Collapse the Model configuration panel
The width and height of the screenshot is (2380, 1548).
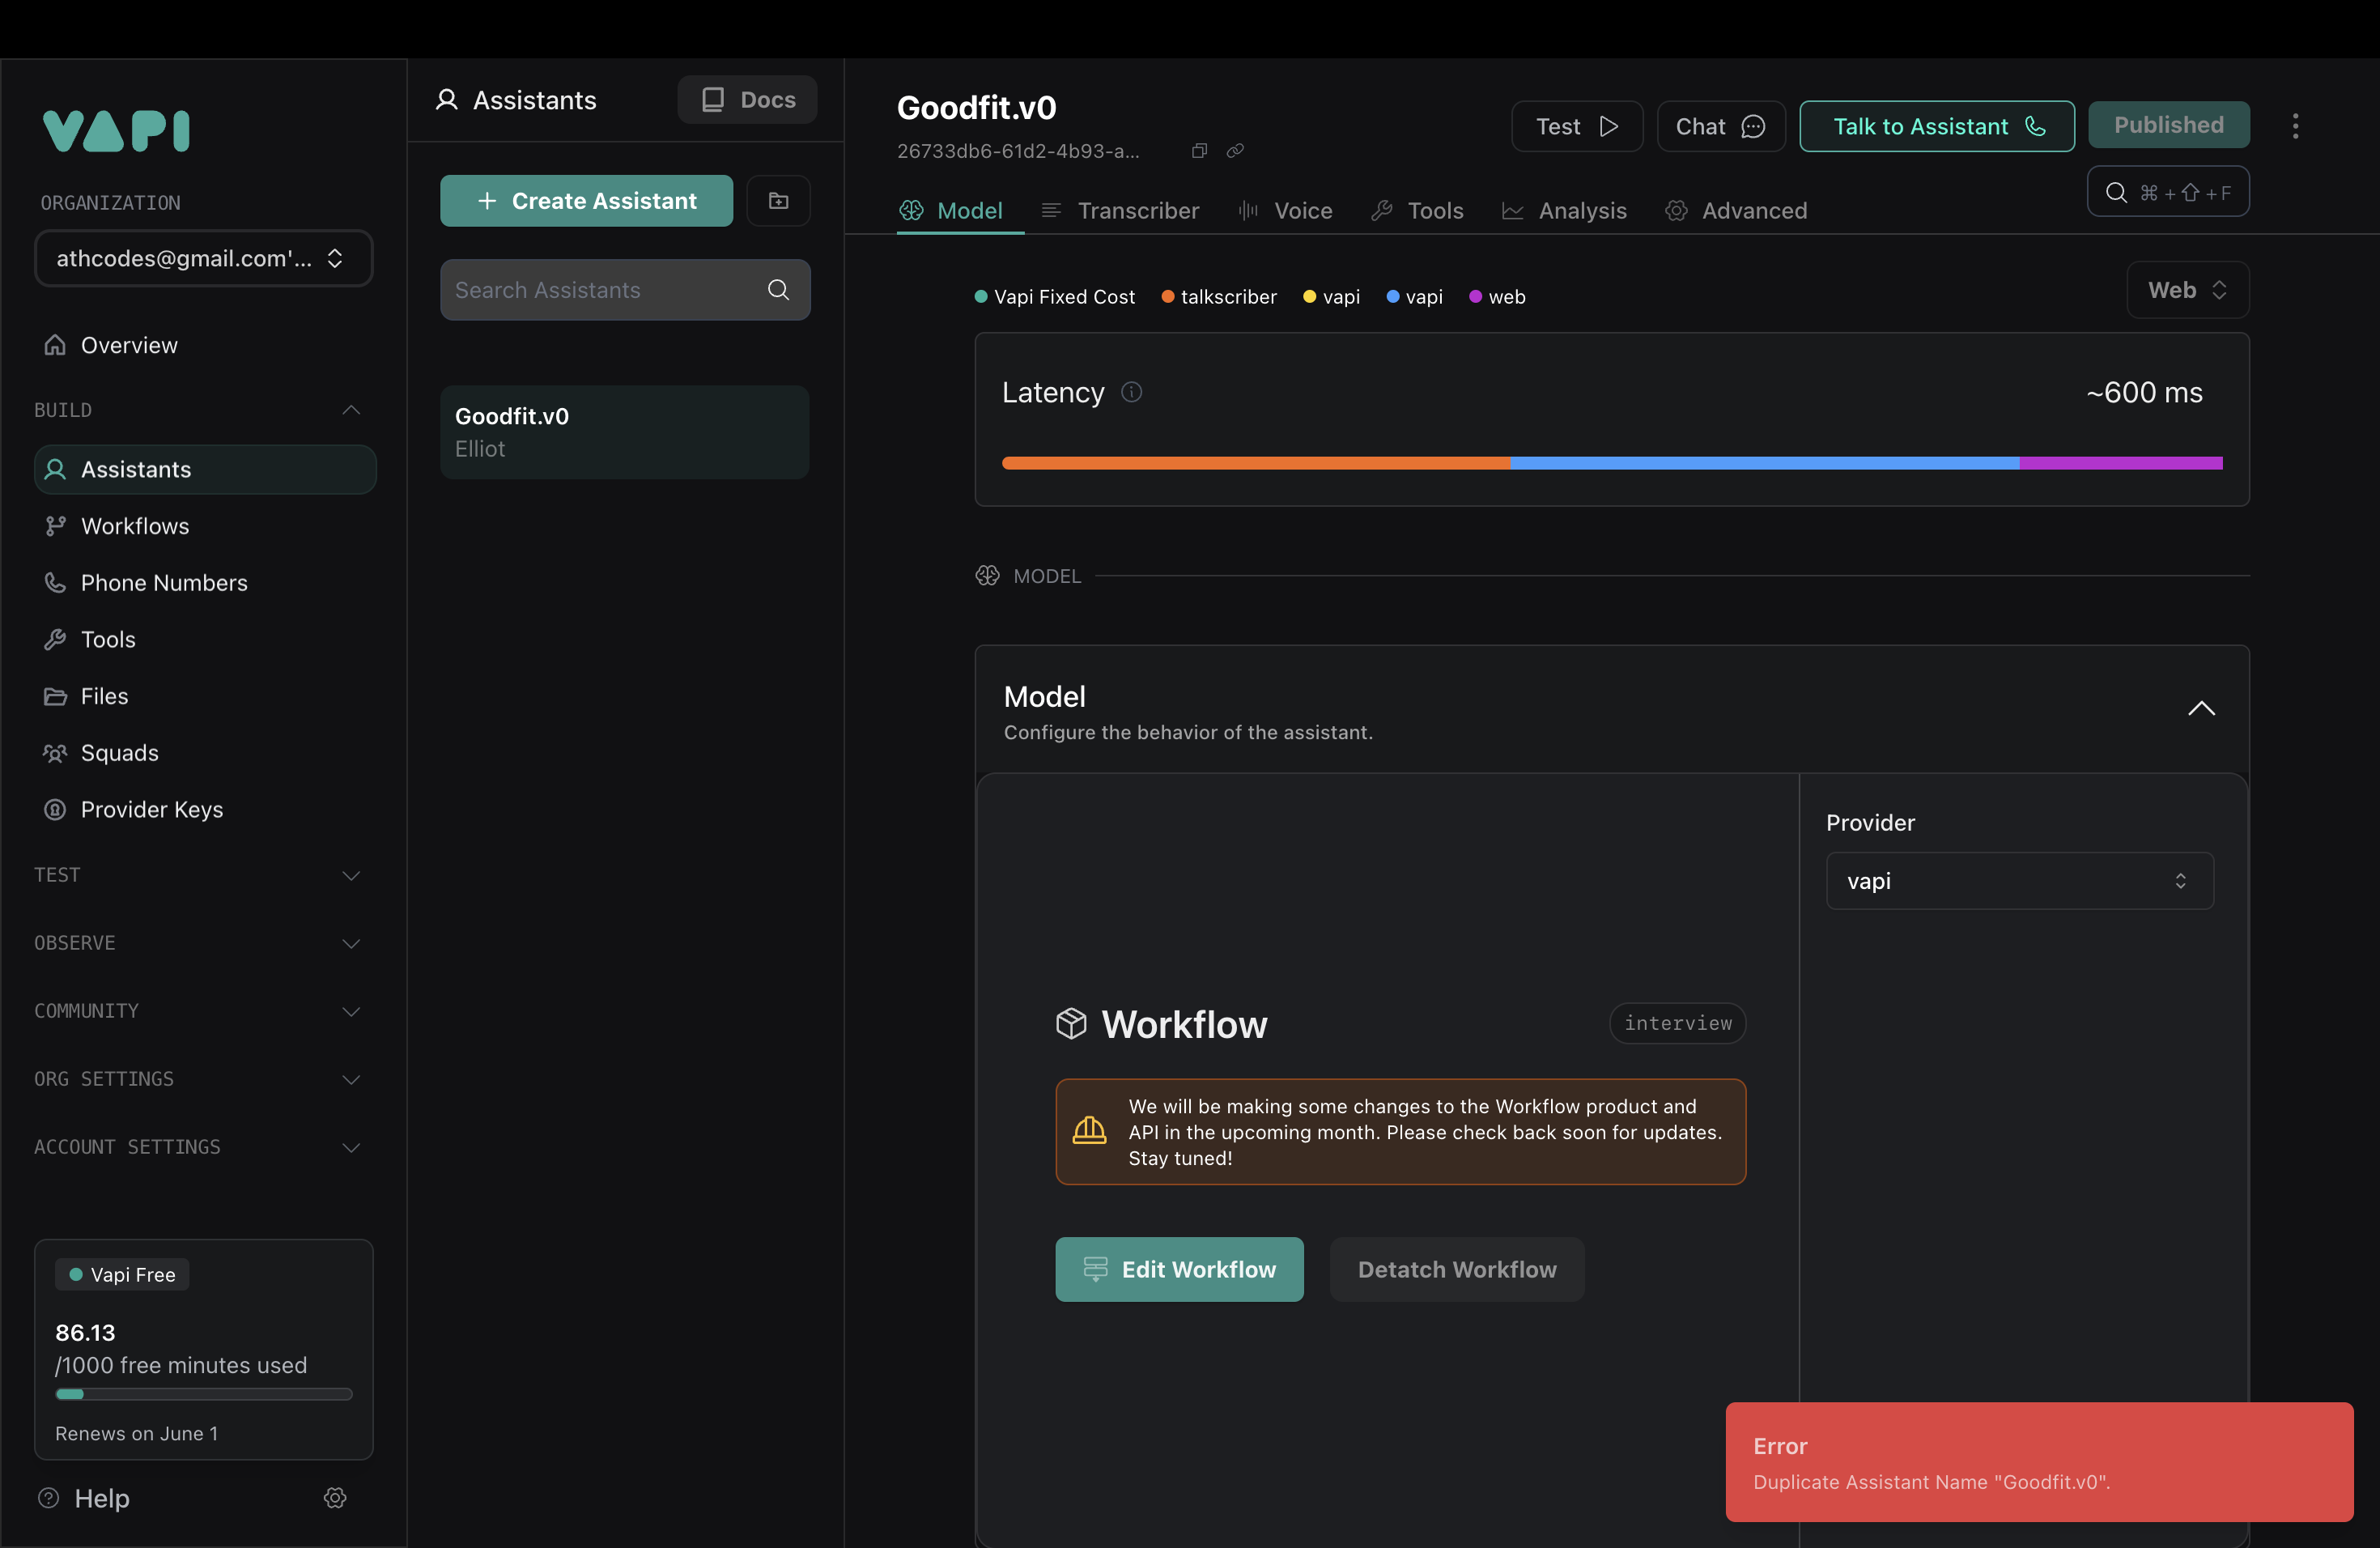(x=2201, y=709)
